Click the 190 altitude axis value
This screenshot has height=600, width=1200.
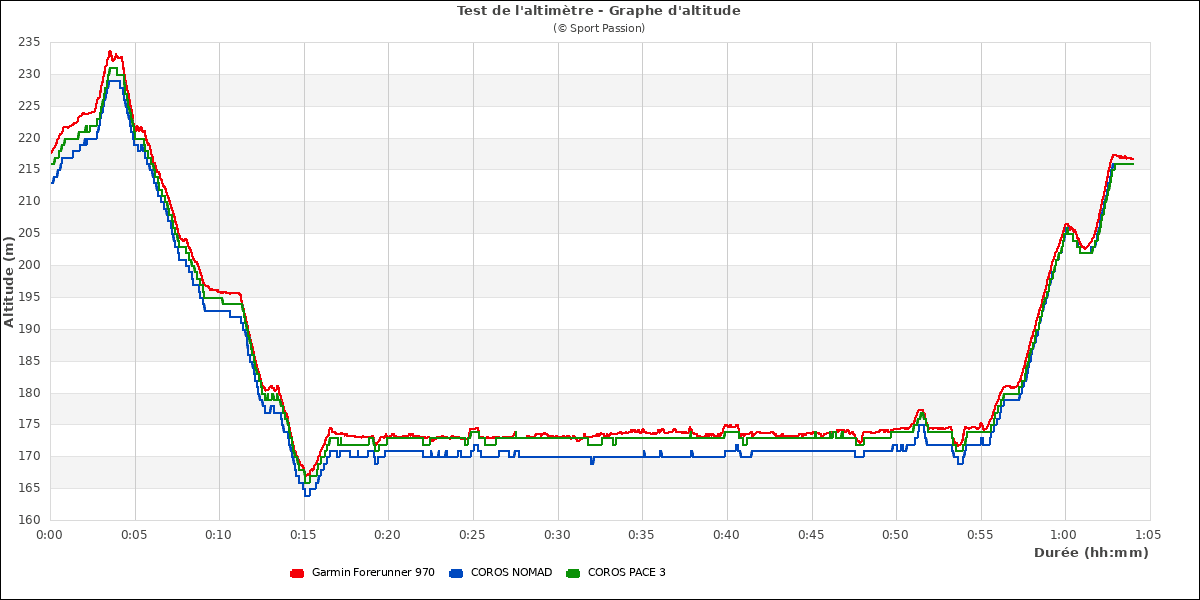(29, 329)
